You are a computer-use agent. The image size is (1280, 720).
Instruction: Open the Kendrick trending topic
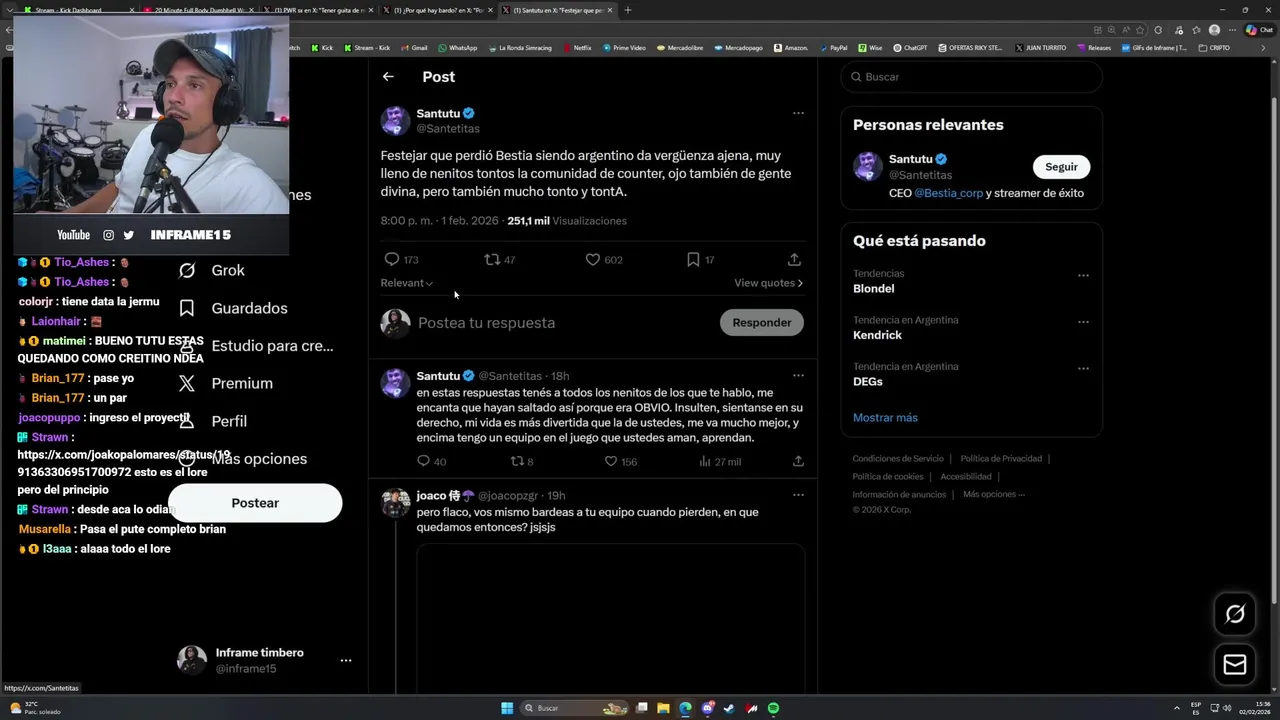pyautogui.click(x=877, y=335)
